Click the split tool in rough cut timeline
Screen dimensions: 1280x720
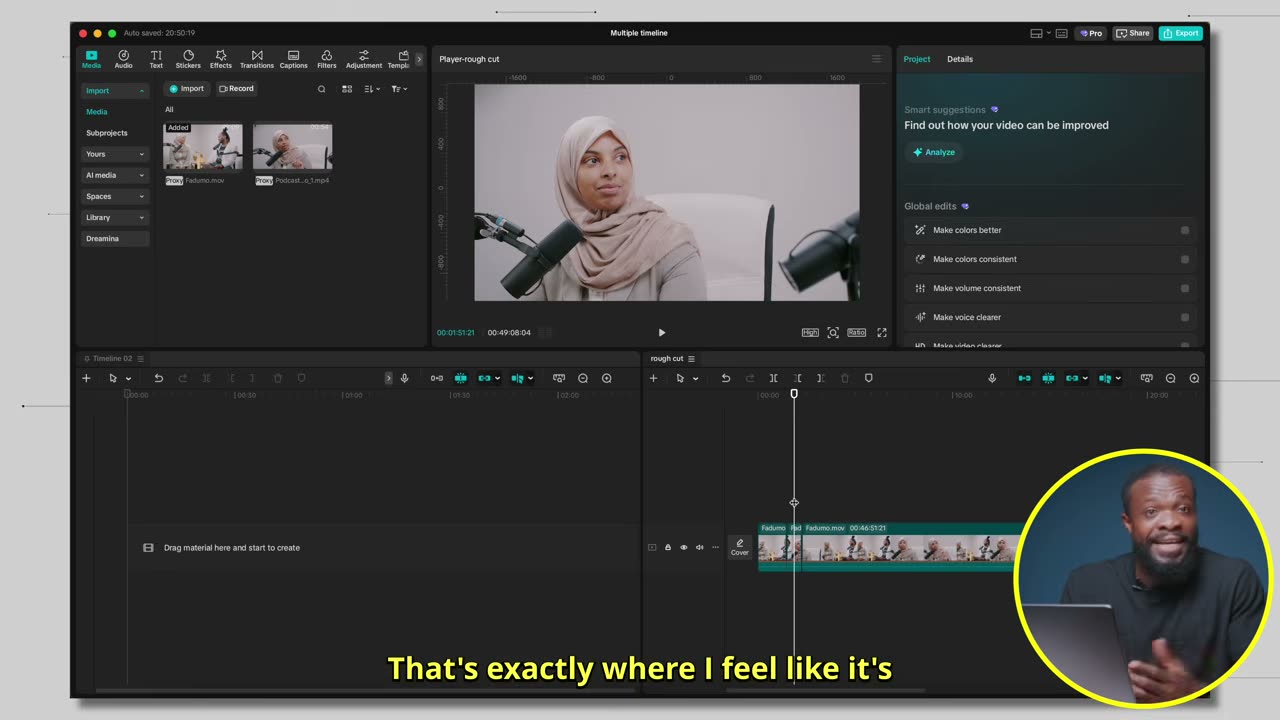point(773,378)
